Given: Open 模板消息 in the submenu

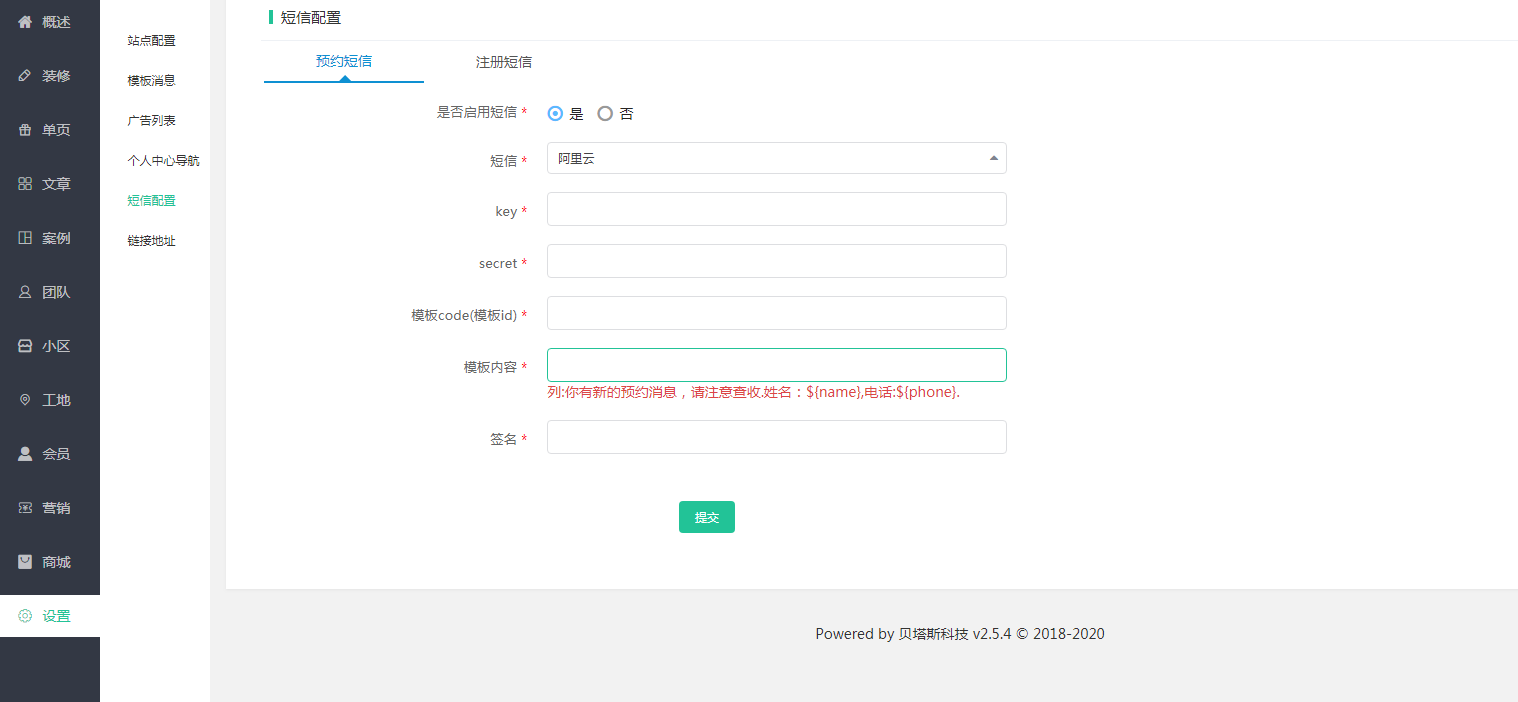Looking at the screenshot, I should point(152,81).
